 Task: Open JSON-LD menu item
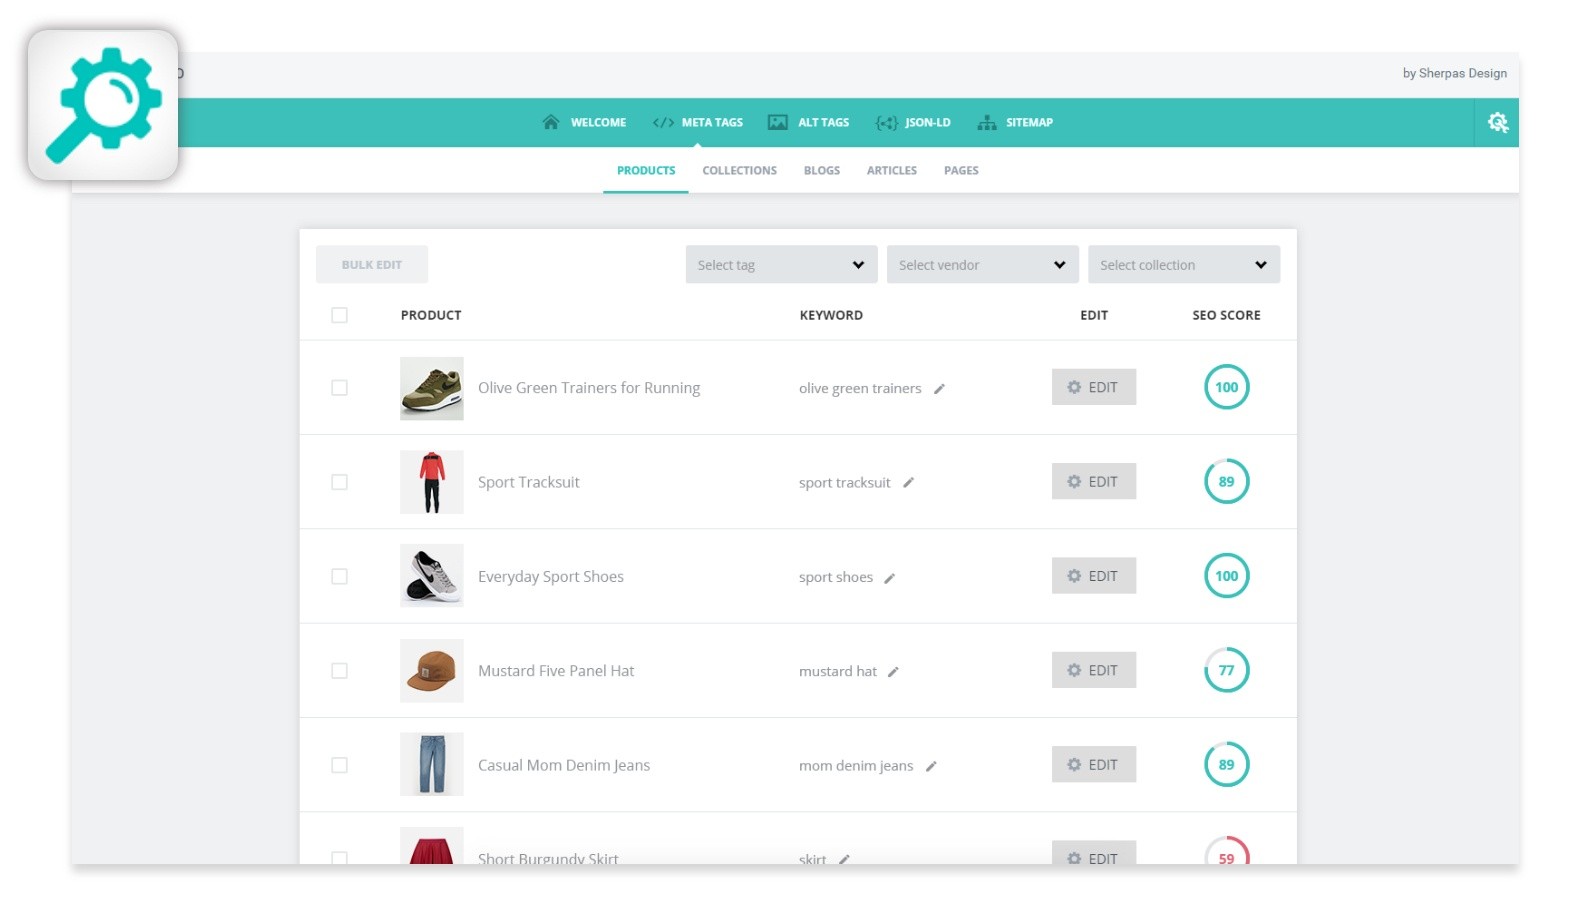pyautogui.click(x=928, y=123)
